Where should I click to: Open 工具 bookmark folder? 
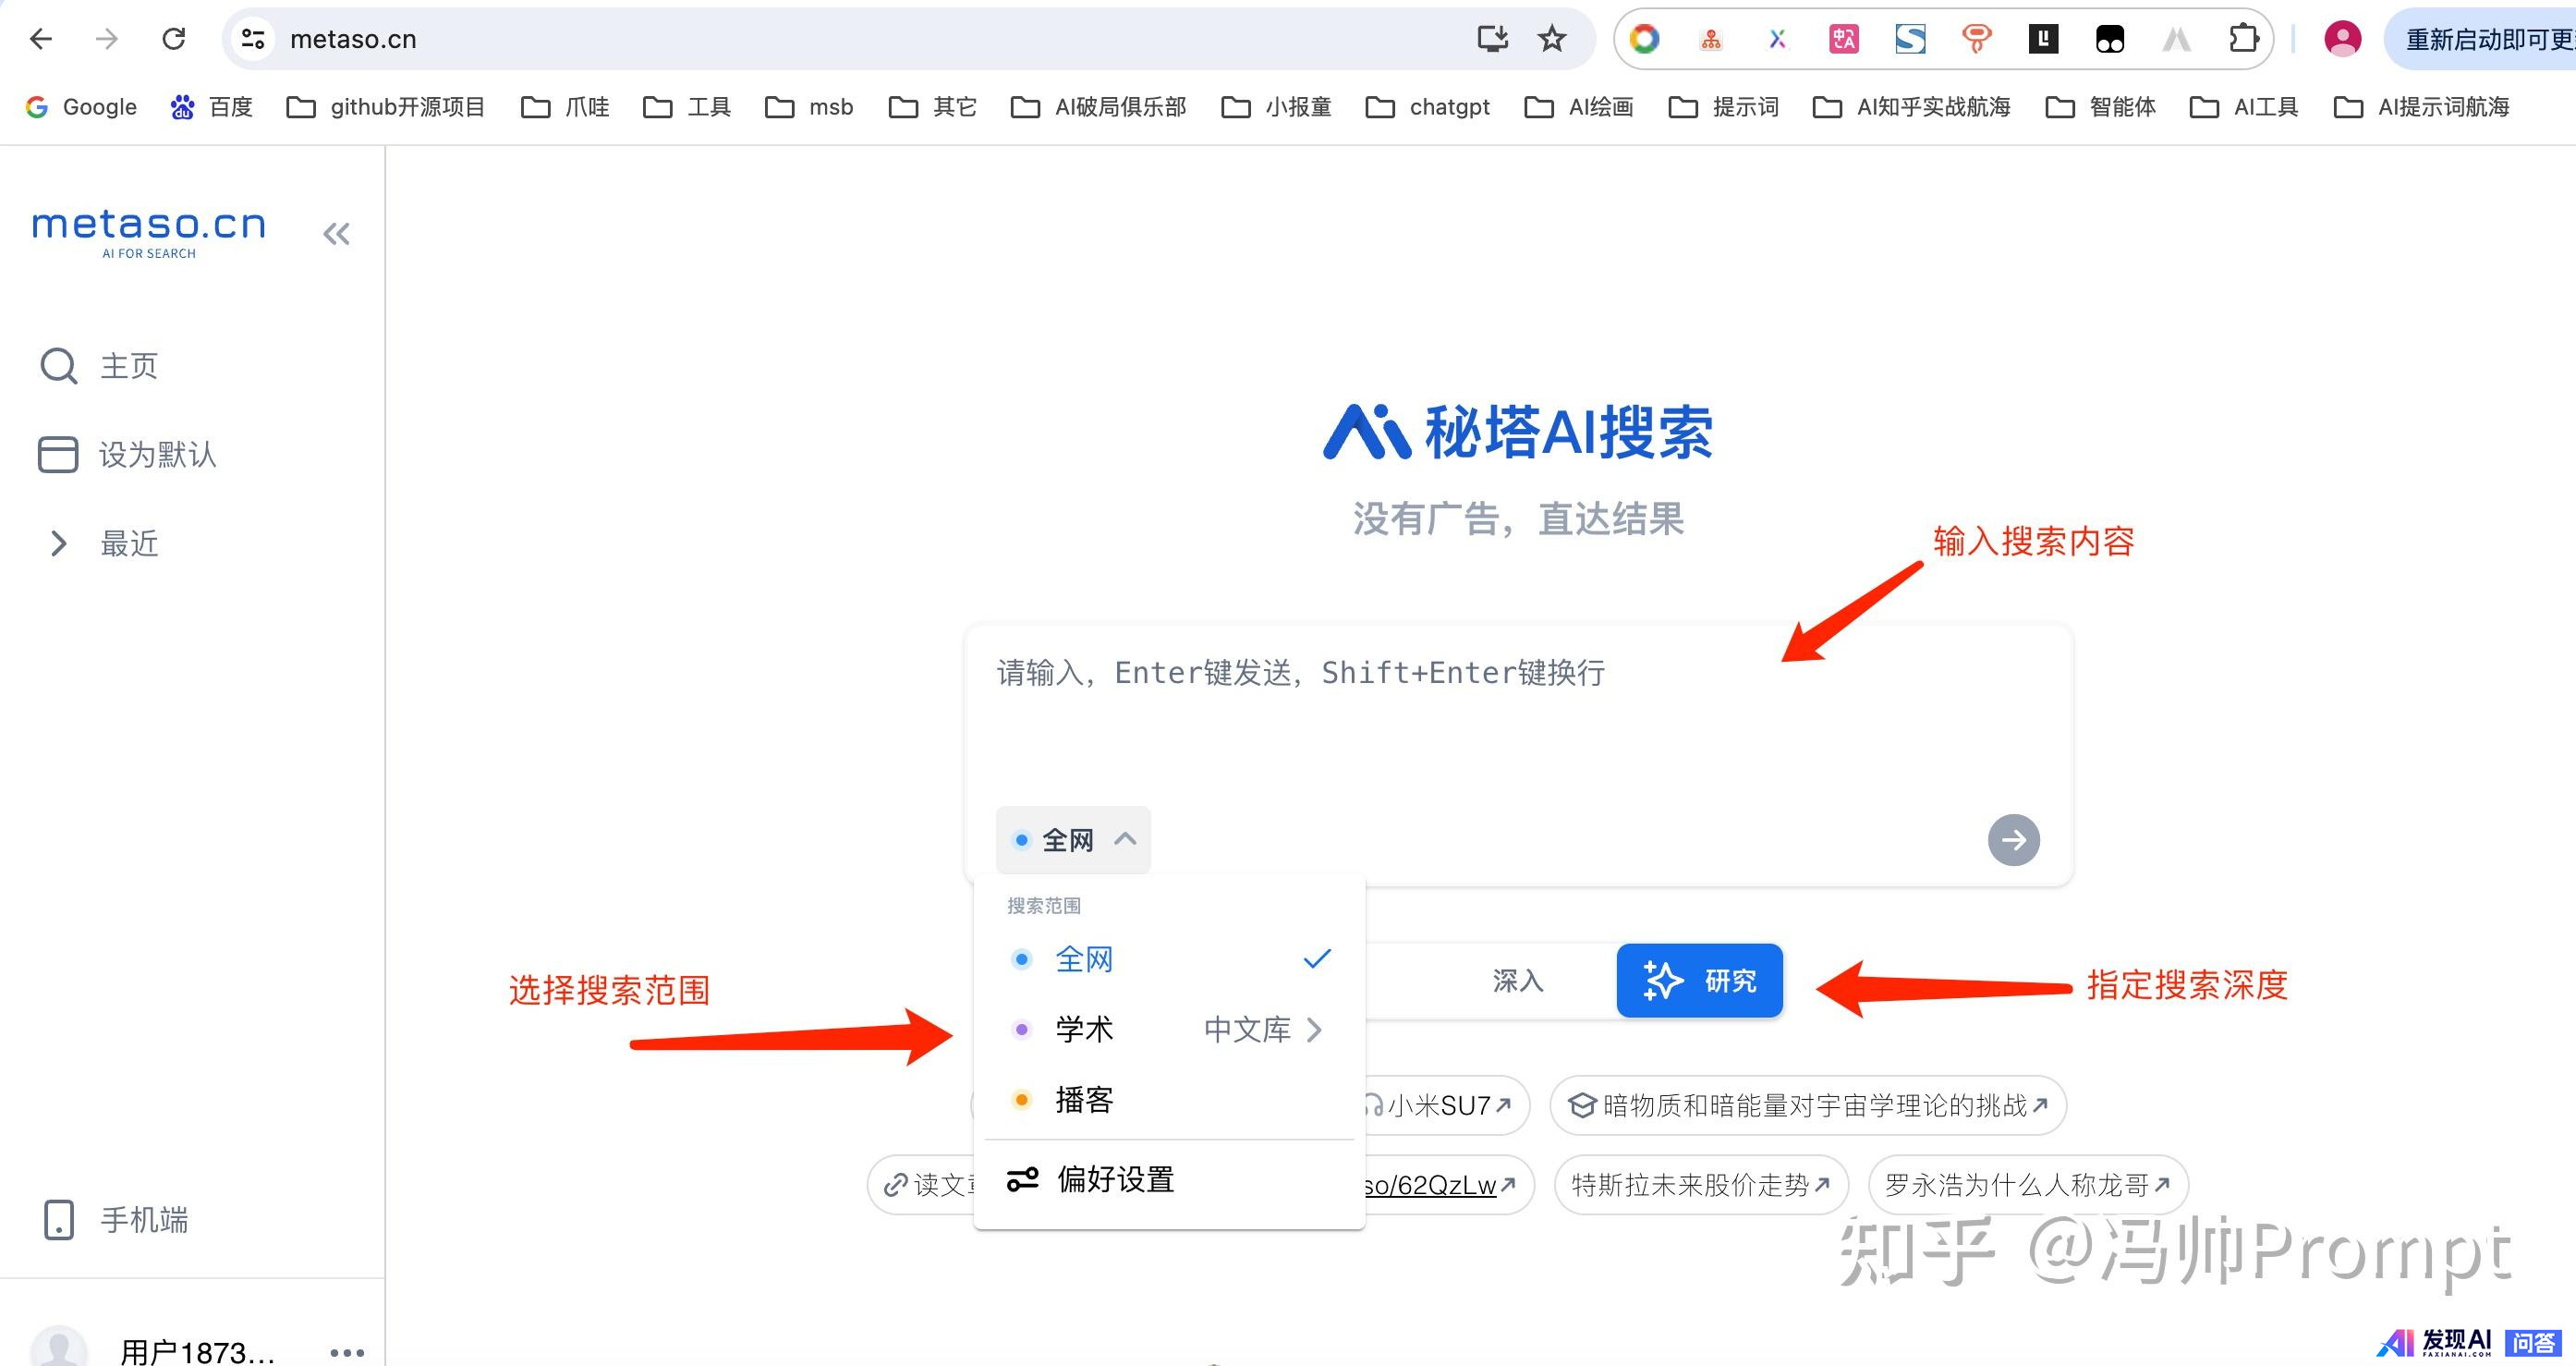point(687,107)
